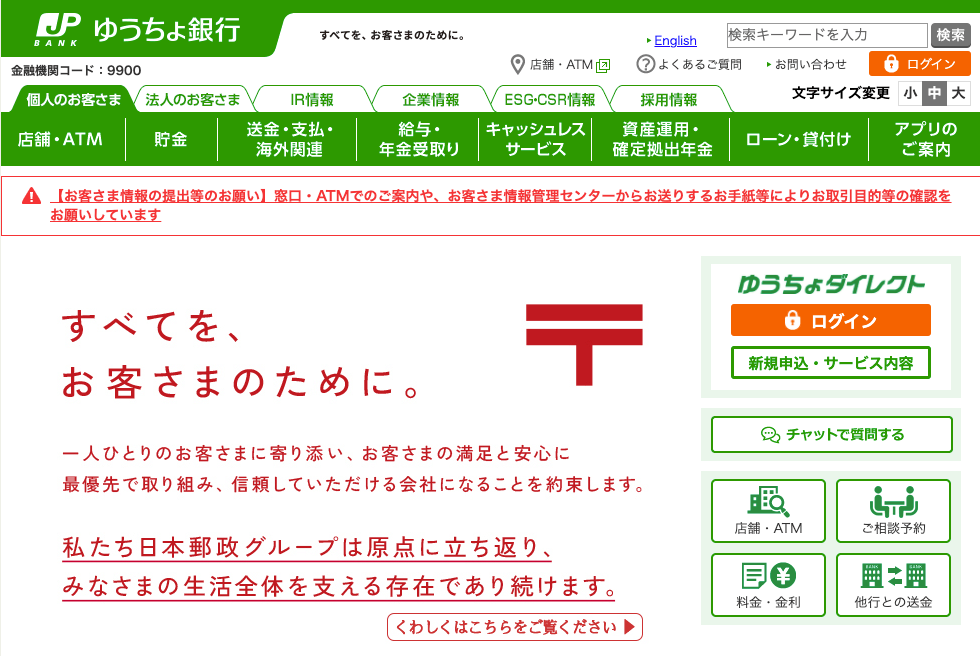Click the 検索 search button
This screenshot has height=656, width=980.
coord(950,35)
